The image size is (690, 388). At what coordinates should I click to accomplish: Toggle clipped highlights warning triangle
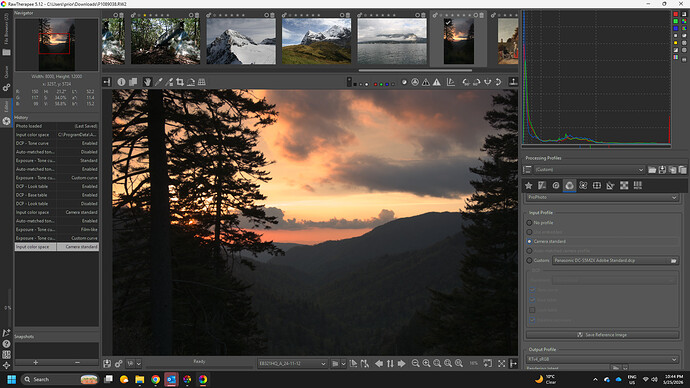[x=437, y=82]
